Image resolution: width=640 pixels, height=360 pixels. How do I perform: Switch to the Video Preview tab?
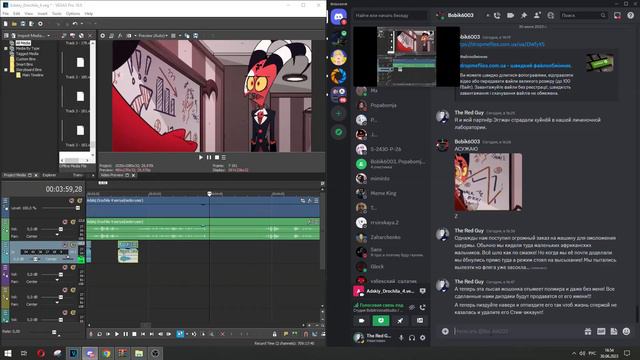112,175
